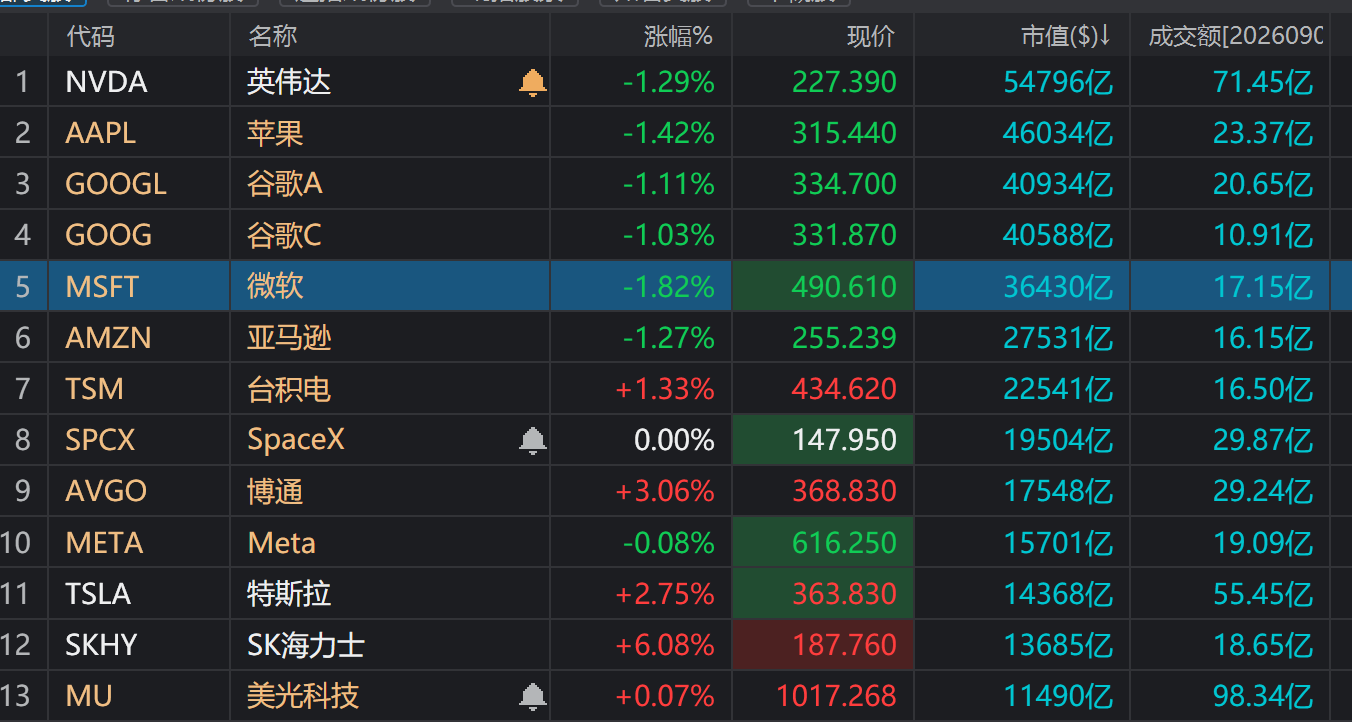Screen dimensions: 1352x722
Task: Choose the AMZN ticker code
Action: 108,338
